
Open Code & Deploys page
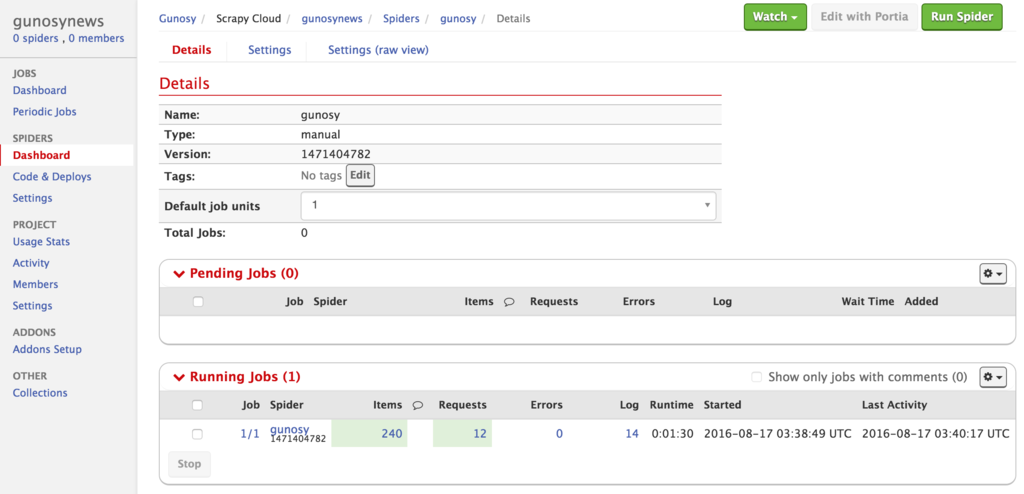pyautogui.click(x=52, y=176)
